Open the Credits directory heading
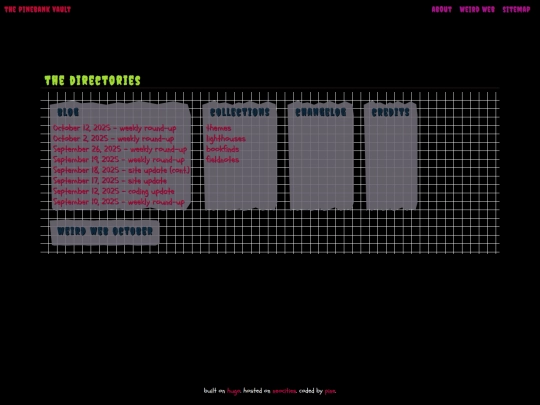 click(x=391, y=112)
